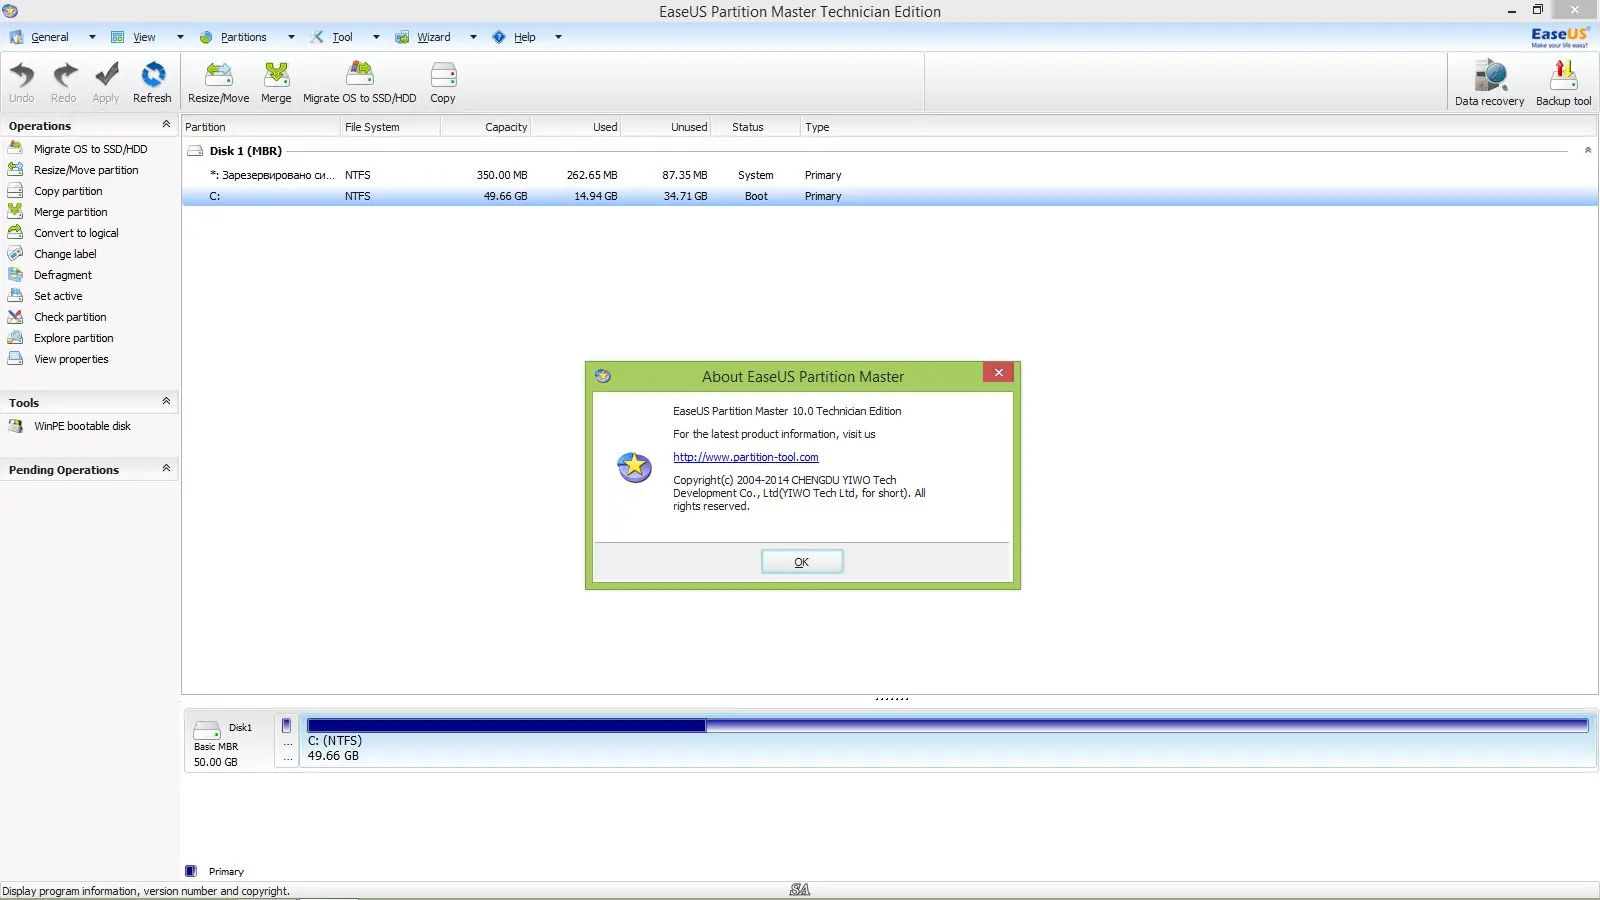Select the Copy toolbar tool
1600x900 pixels.
click(443, 82)
